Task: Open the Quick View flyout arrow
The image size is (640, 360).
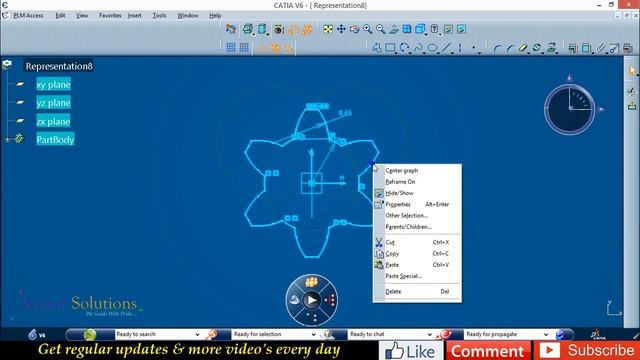Action: 425,34
